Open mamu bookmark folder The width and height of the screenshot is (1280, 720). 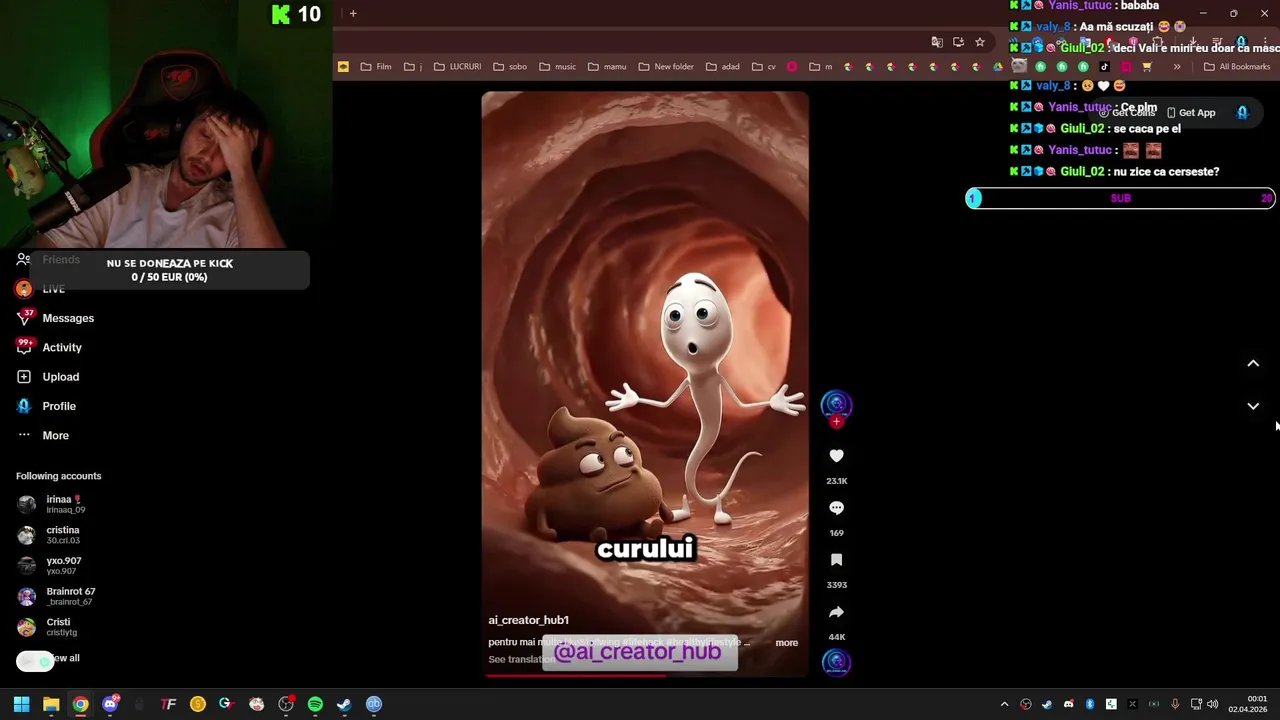pyautogui.click(x=607, y=67)
